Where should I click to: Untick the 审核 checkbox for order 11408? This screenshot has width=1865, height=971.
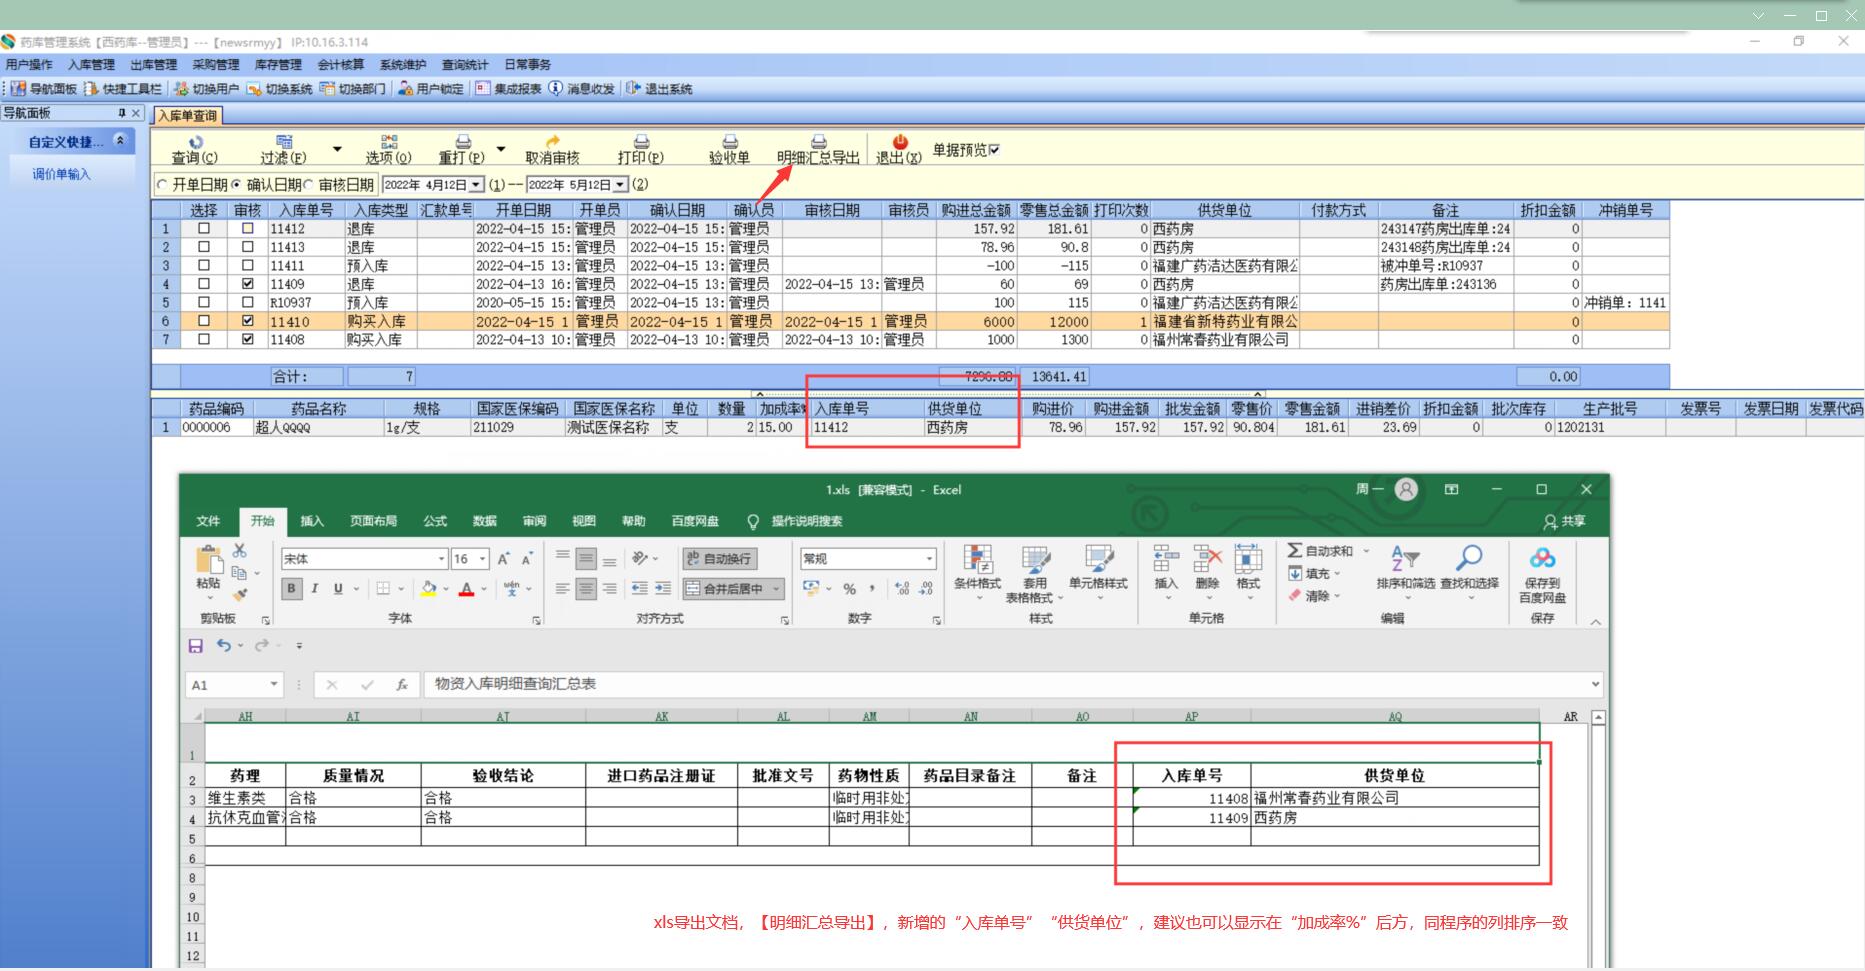coord(248,339)
